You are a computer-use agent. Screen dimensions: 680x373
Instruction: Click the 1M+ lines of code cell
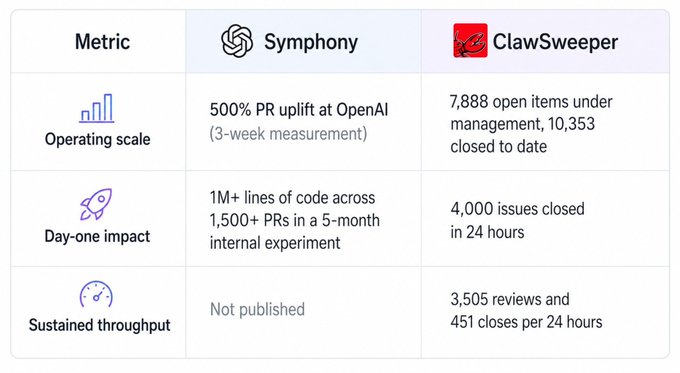(x=294, y=220)
